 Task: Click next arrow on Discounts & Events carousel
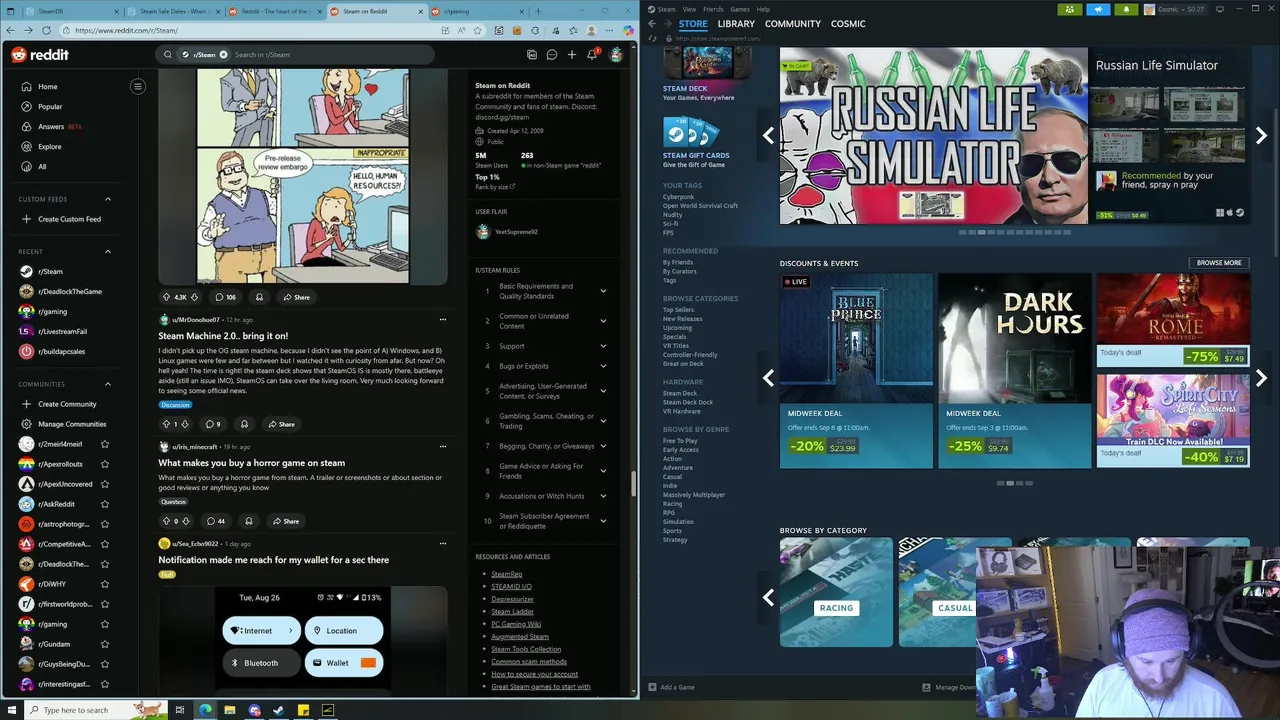(1261, 378)
